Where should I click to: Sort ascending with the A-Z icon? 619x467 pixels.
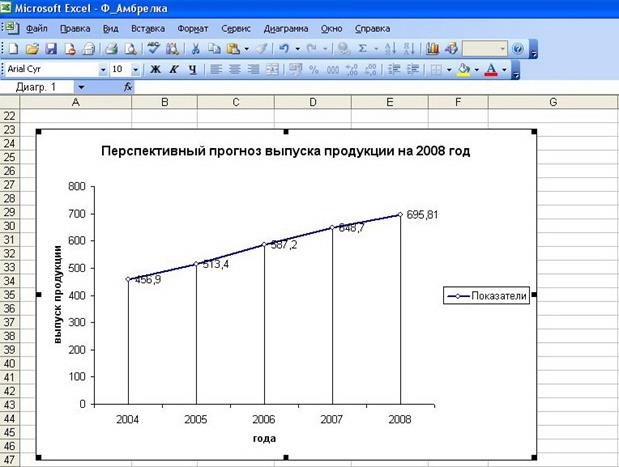tap(388, 48)
